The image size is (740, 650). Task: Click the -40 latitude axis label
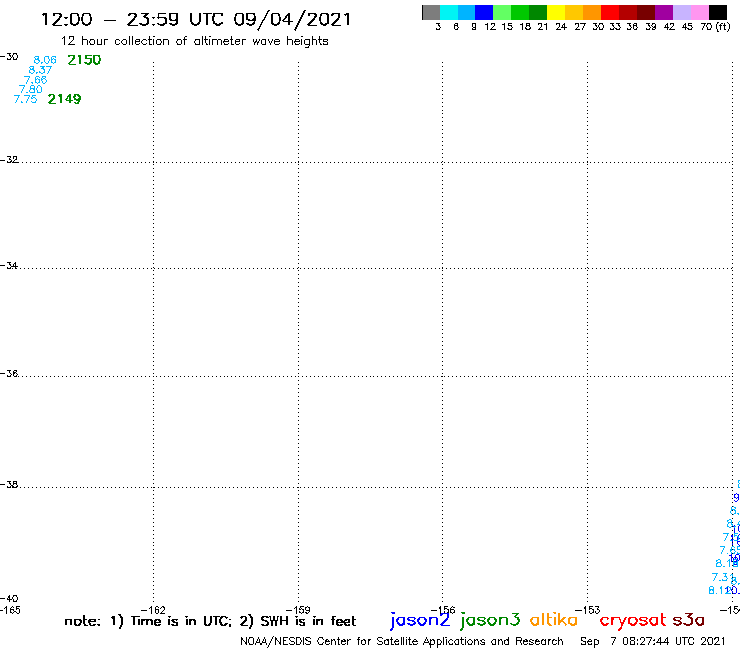pos(9,599)
